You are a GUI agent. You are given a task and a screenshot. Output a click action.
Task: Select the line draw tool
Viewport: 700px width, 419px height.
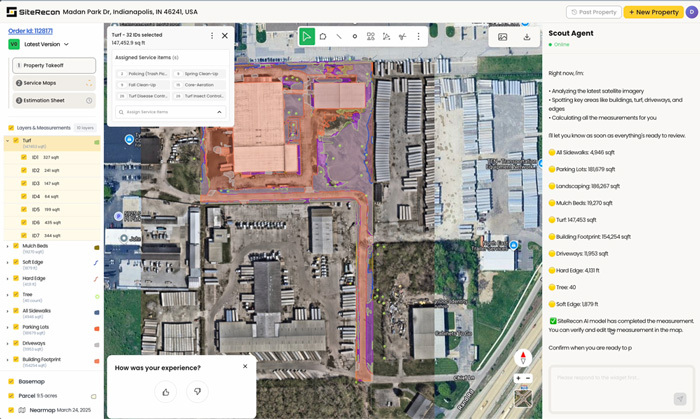point(339,37)
